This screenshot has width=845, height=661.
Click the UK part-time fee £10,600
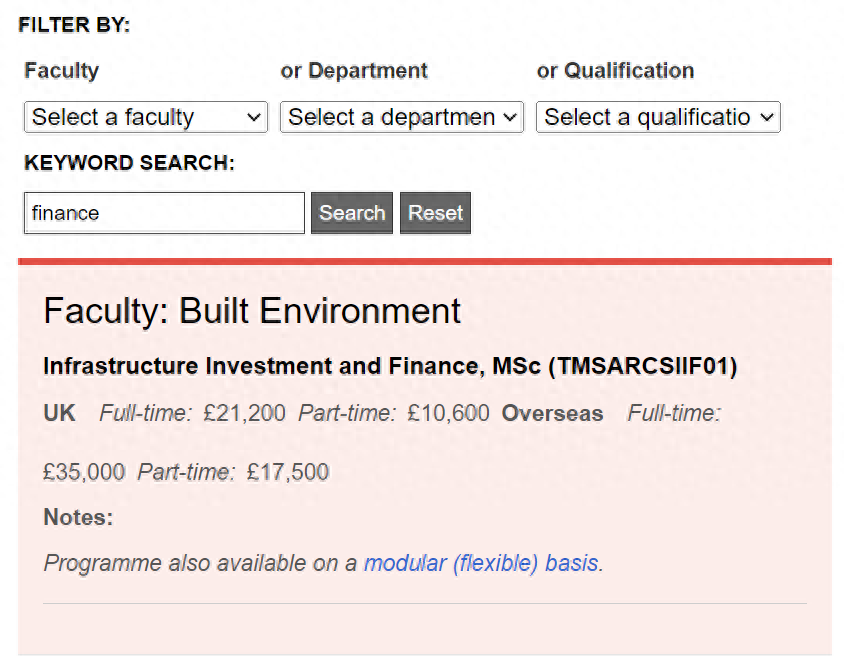(448, 413)
